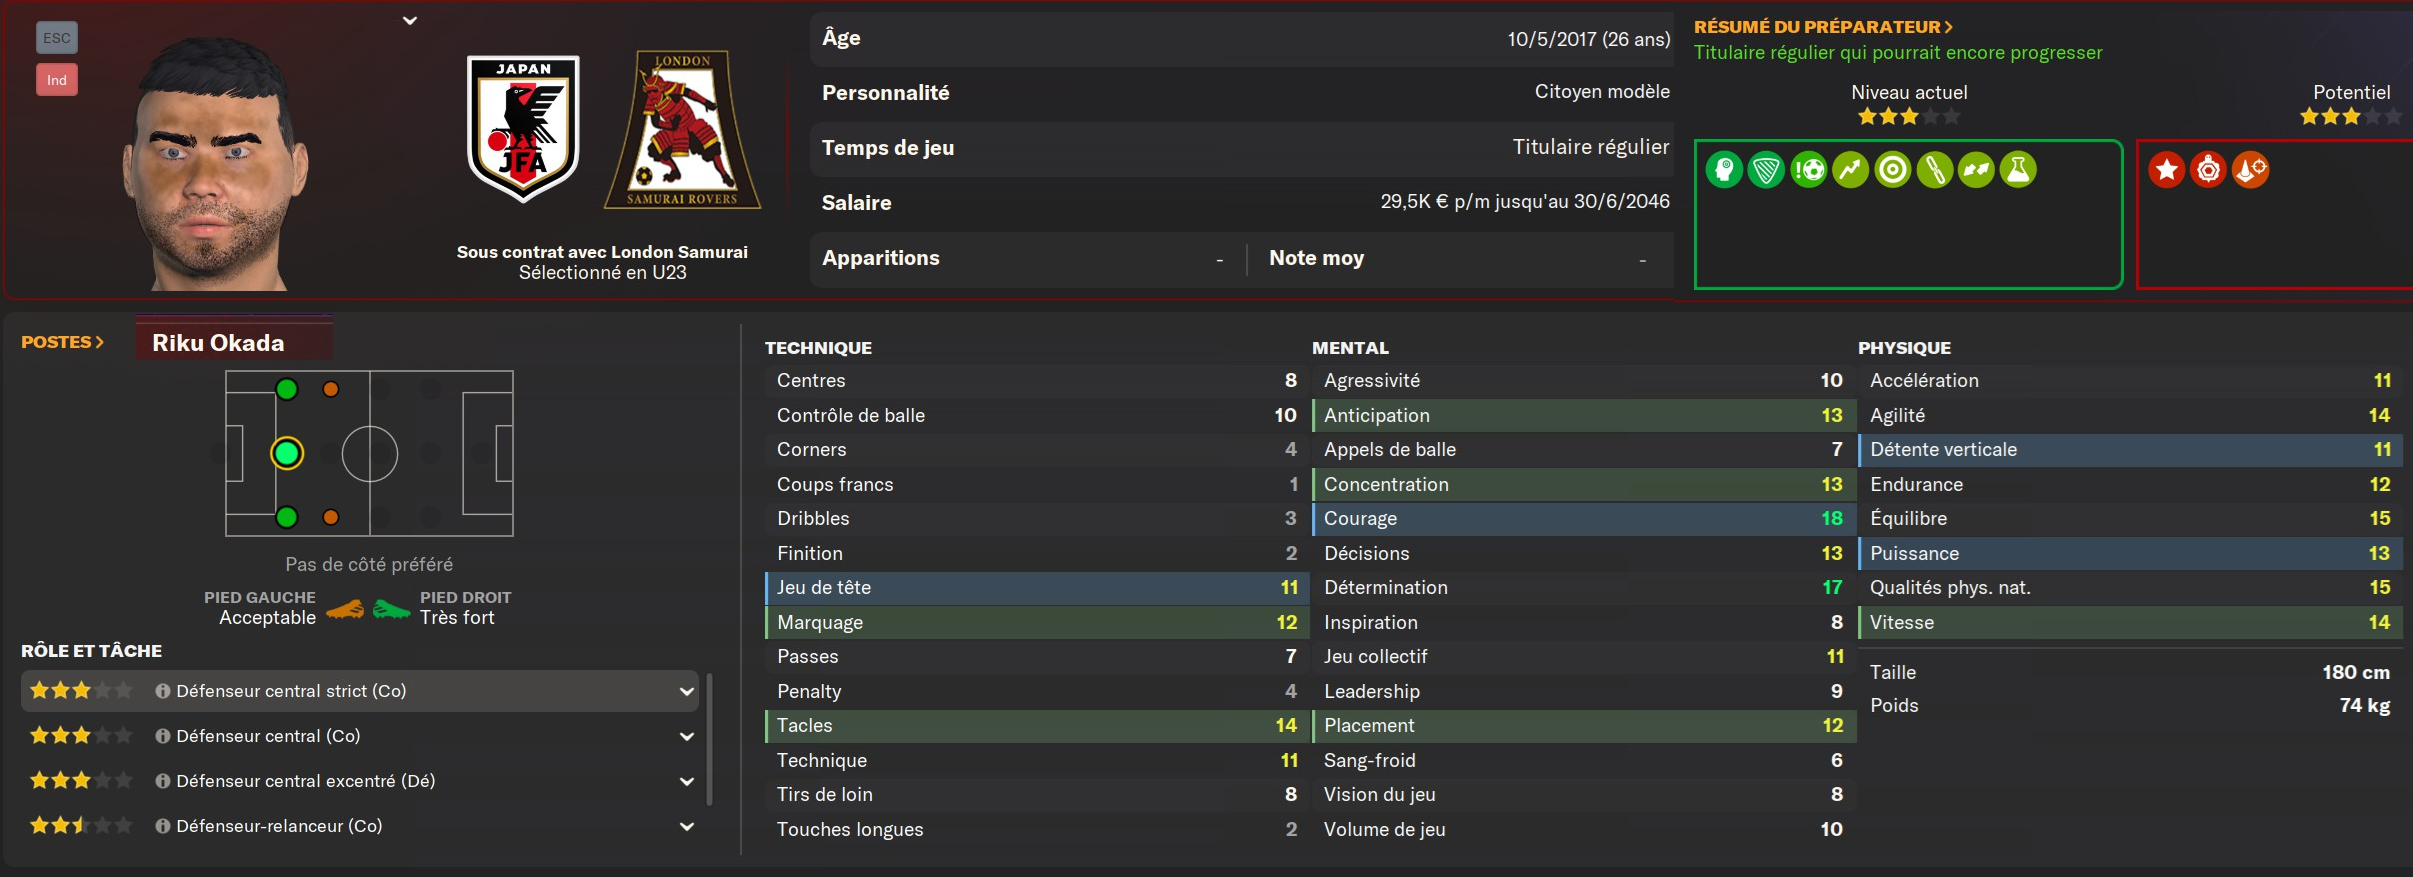This screenshot has width=2413, height=877.
Task: Open the dropdown chevron above the player portrait
Action: tap(410, 20)
